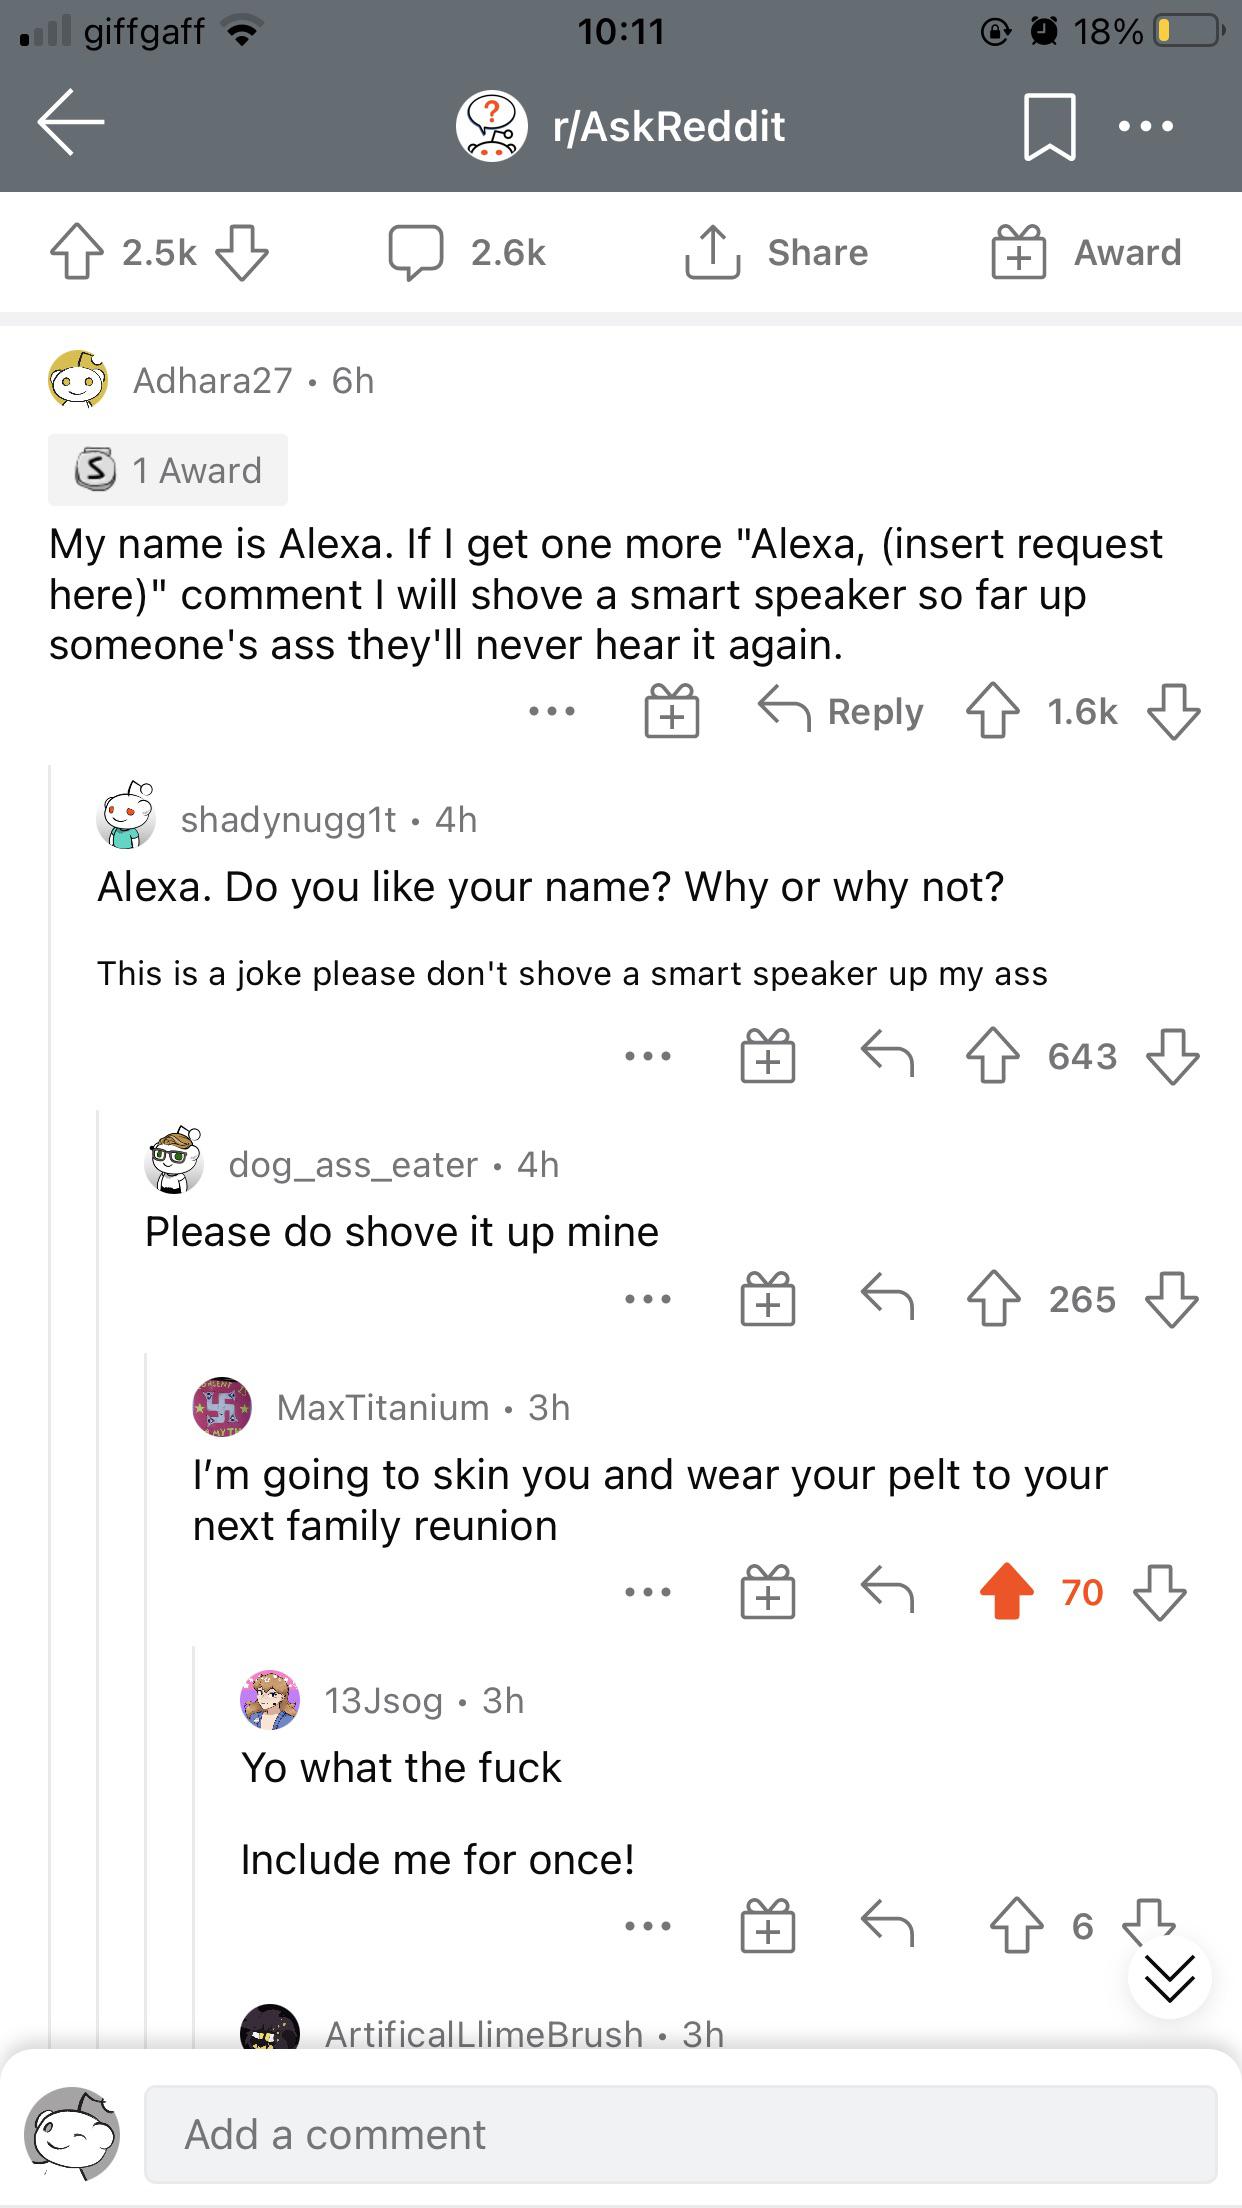The height and width of the screenshot is (2208, 1242).
Task: Open the comments count showing 2.6k
Action: pos(467,252)
